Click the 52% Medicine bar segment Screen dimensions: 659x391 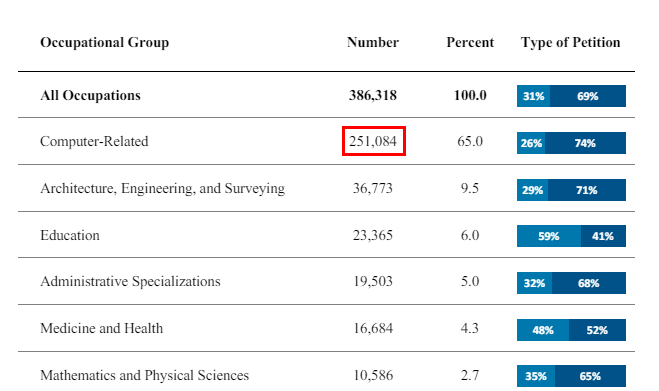pos(597,330)
